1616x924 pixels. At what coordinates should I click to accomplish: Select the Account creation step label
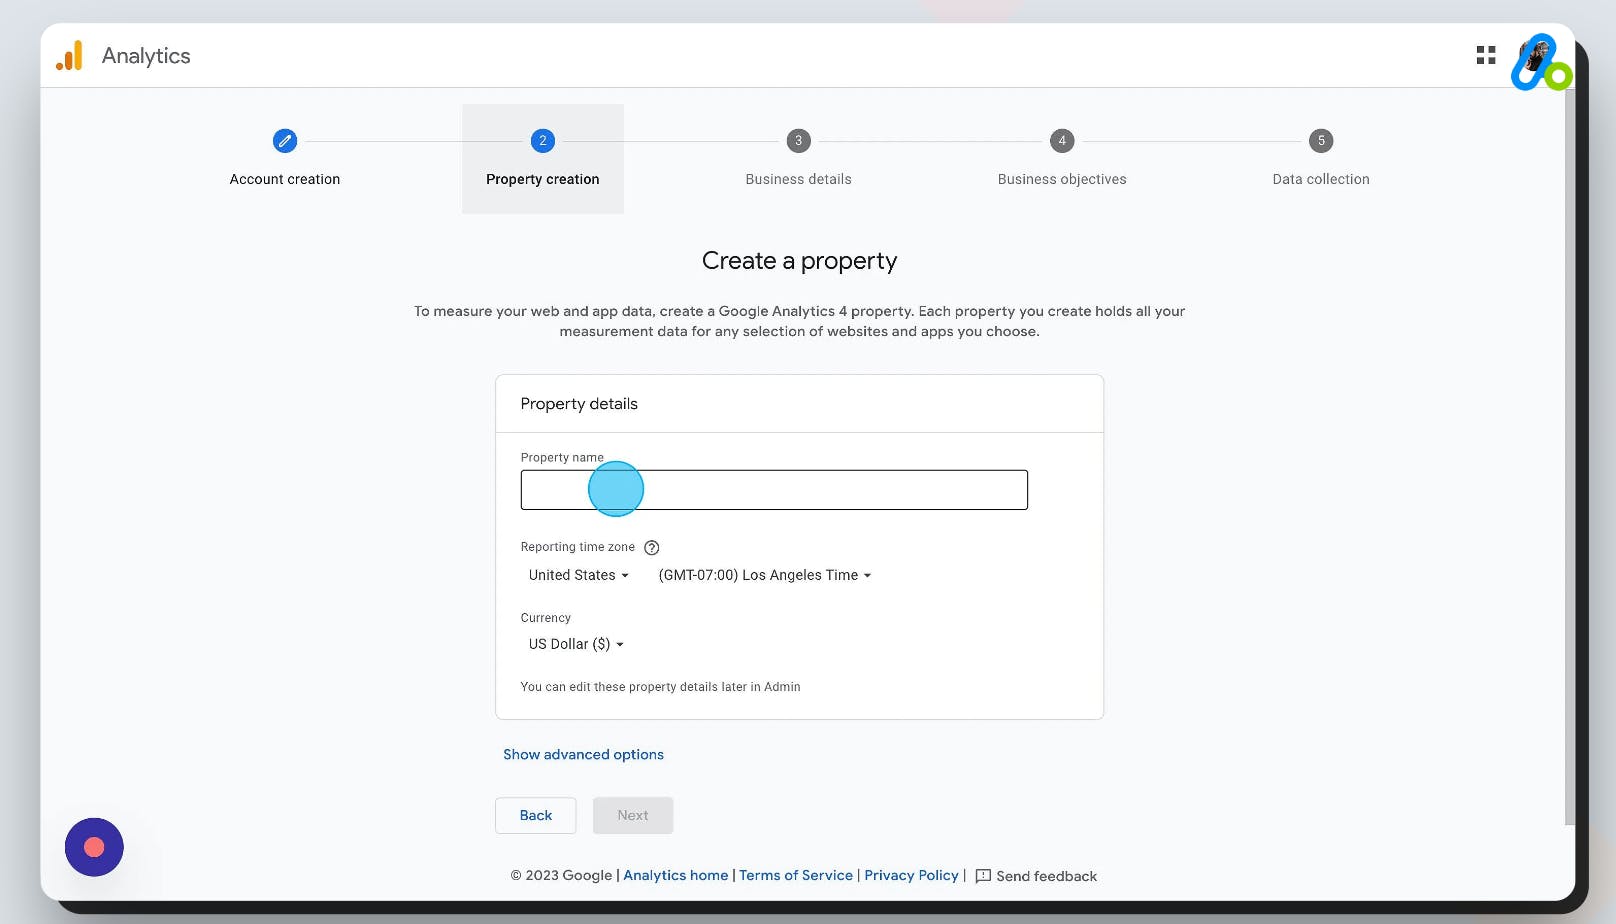(x=284, y=179)
